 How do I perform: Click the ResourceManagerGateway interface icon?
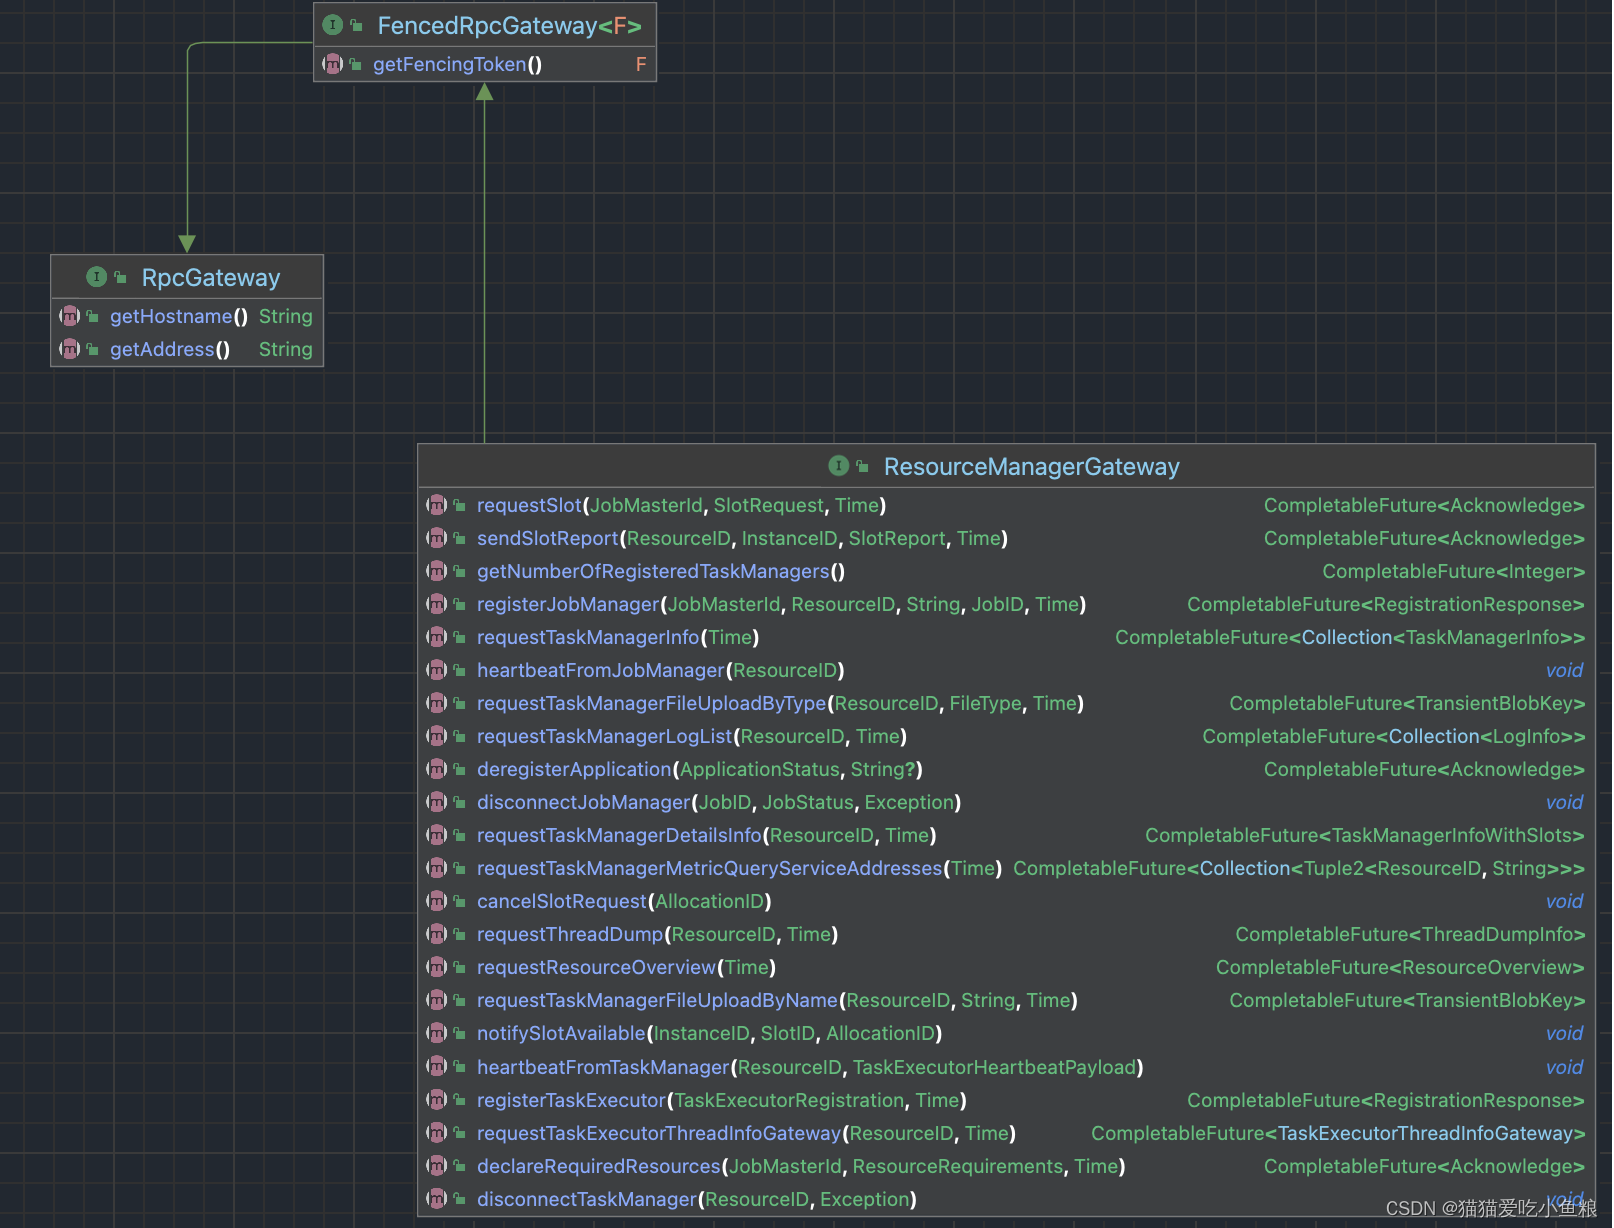[x=839, y=466]
